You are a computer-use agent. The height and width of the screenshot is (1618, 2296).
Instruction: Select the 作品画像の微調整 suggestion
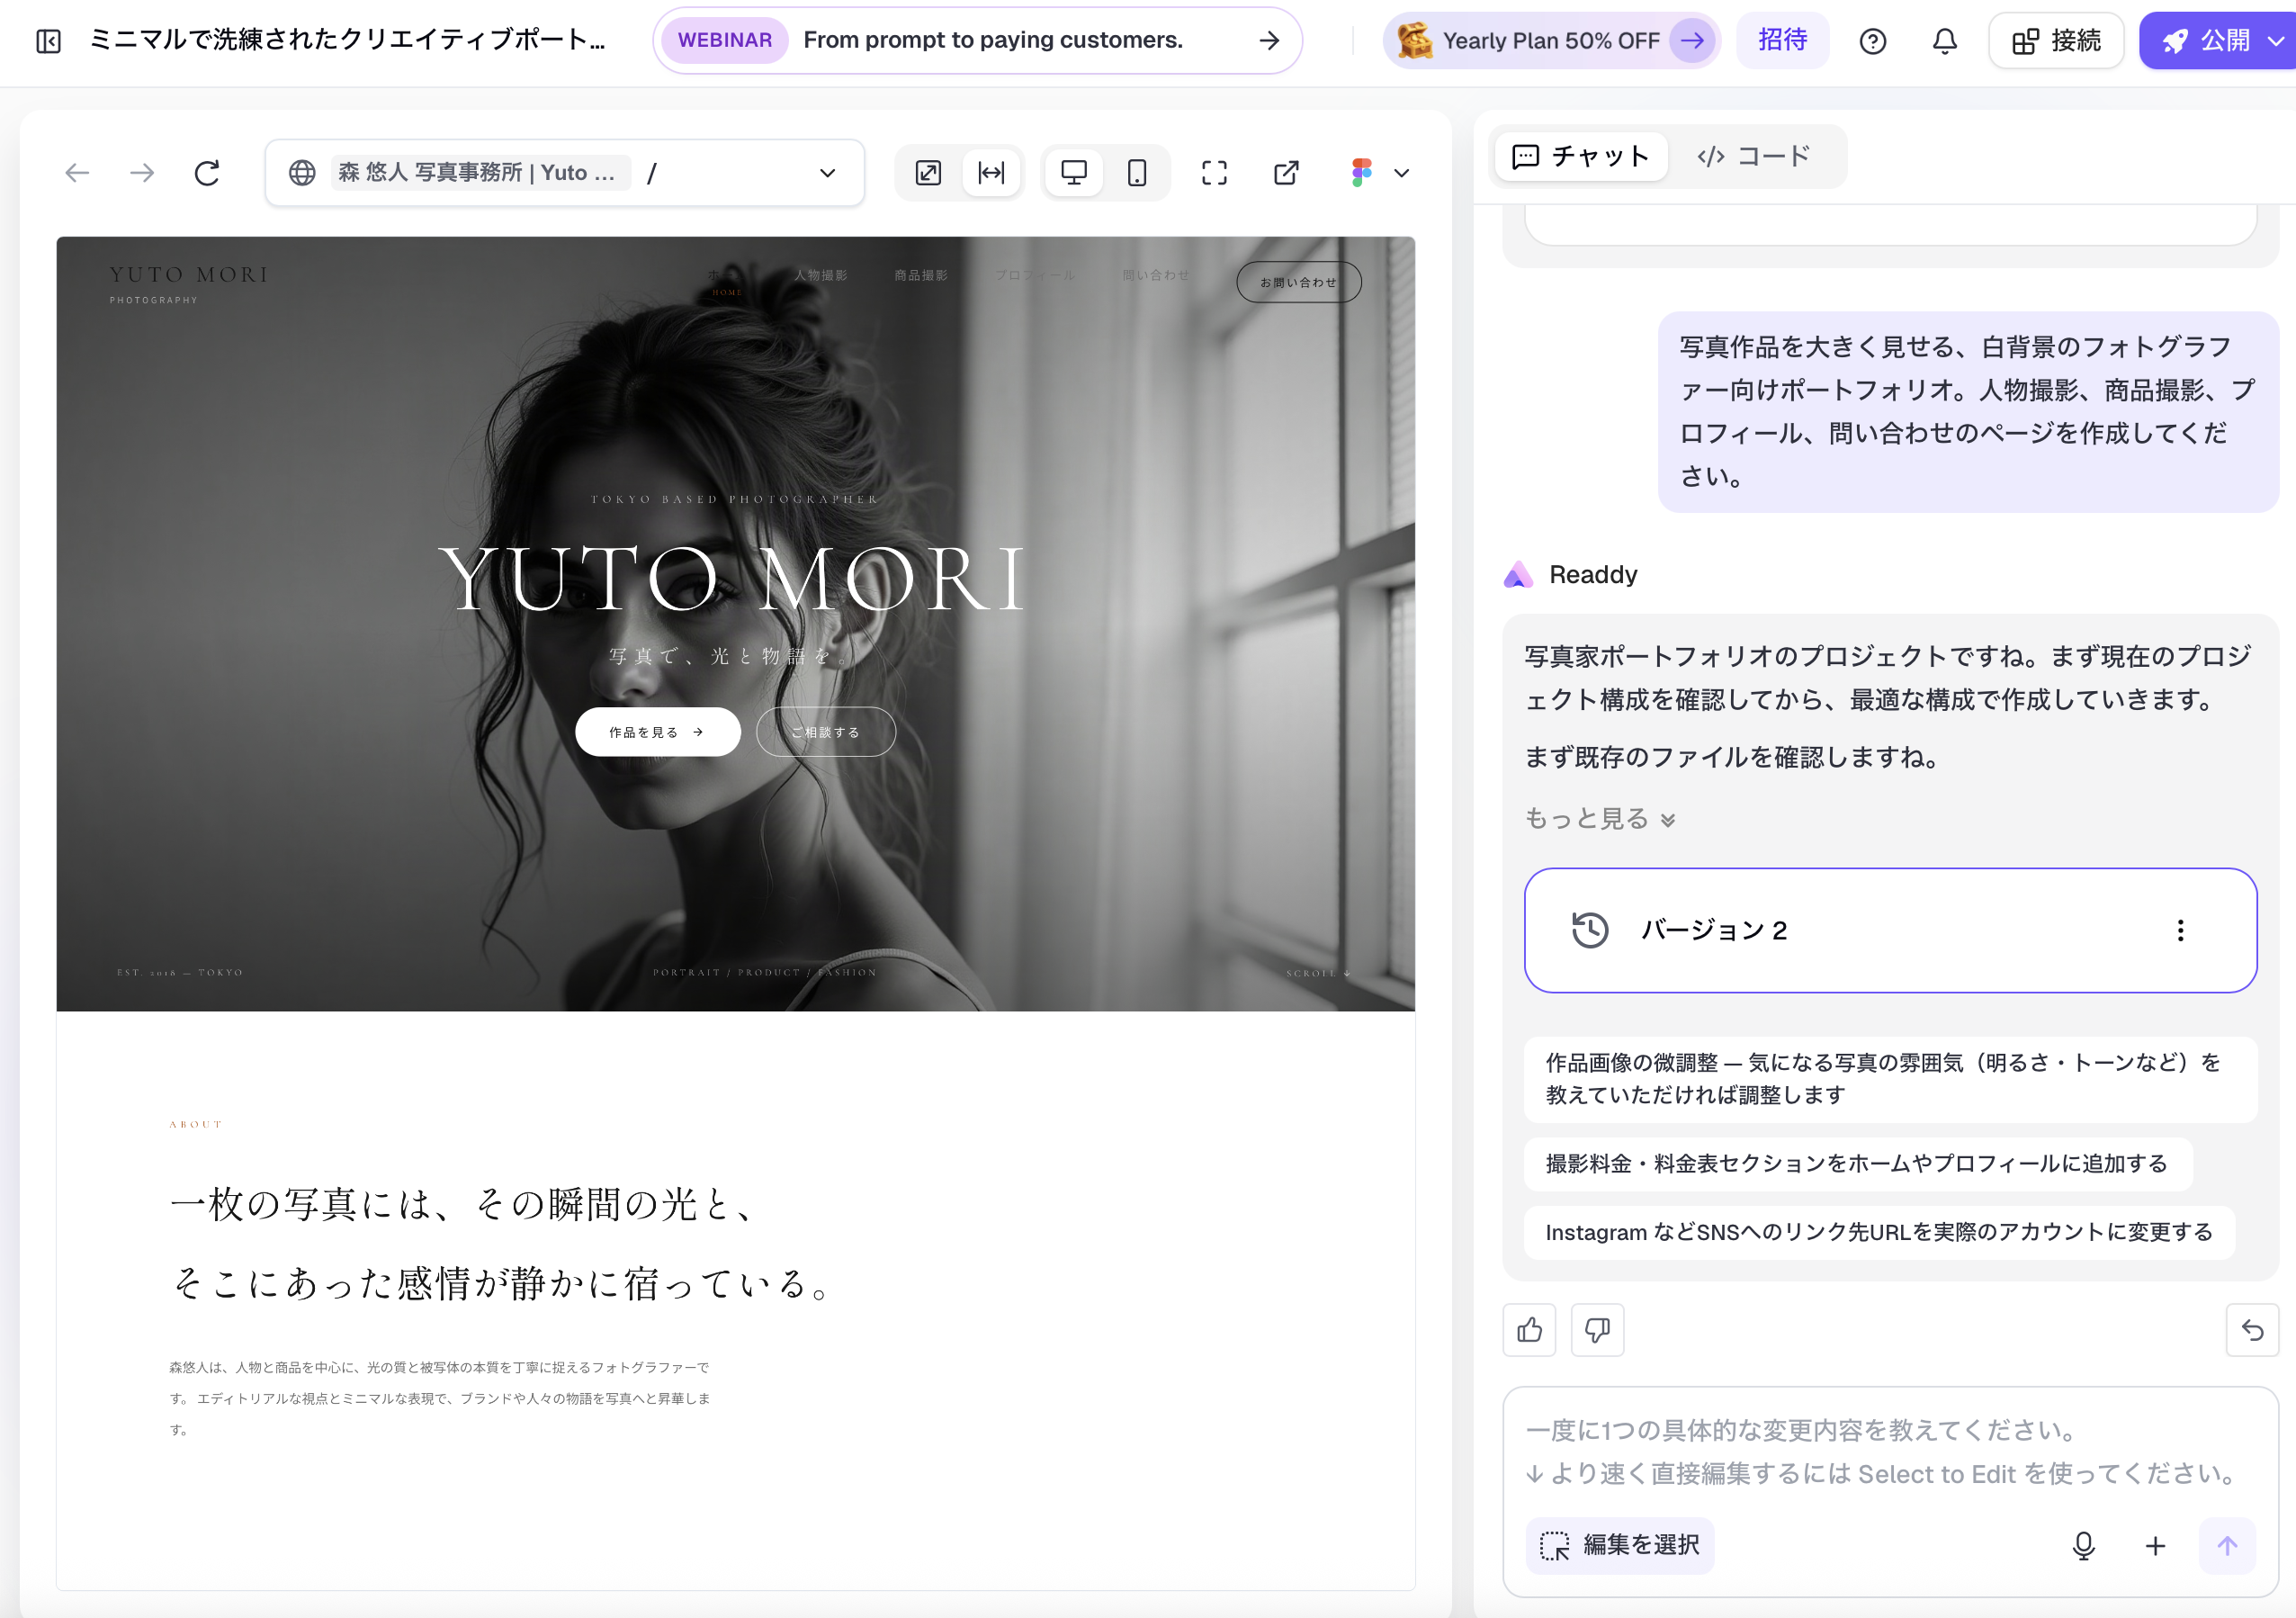[1890, 1079]
